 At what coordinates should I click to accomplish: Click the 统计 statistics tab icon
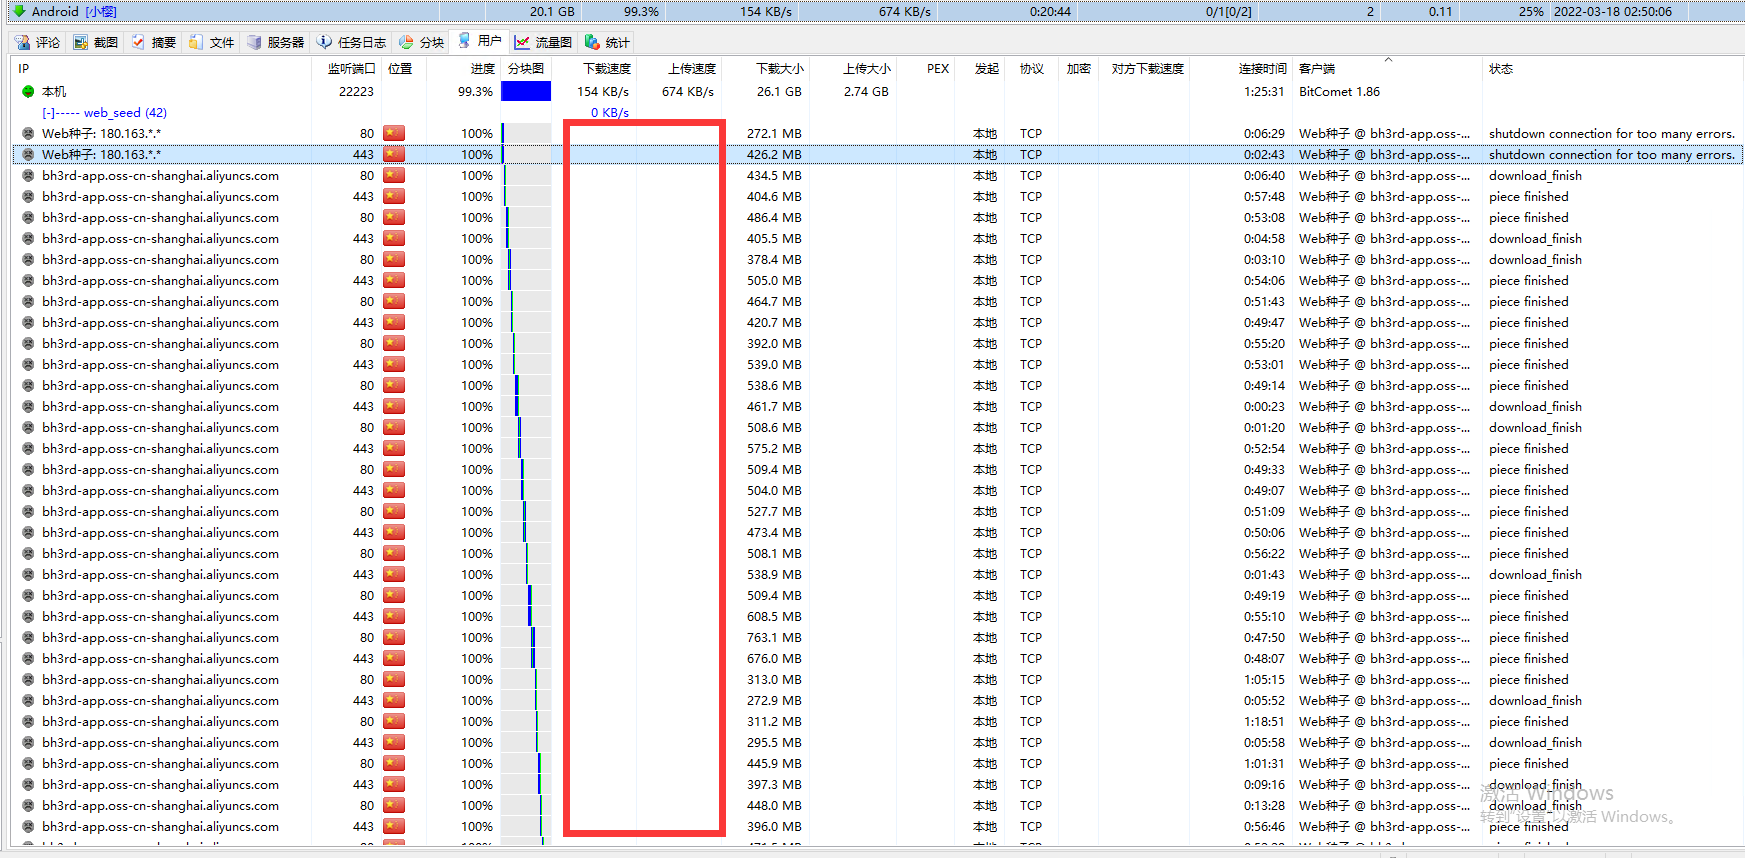[592, 42]
